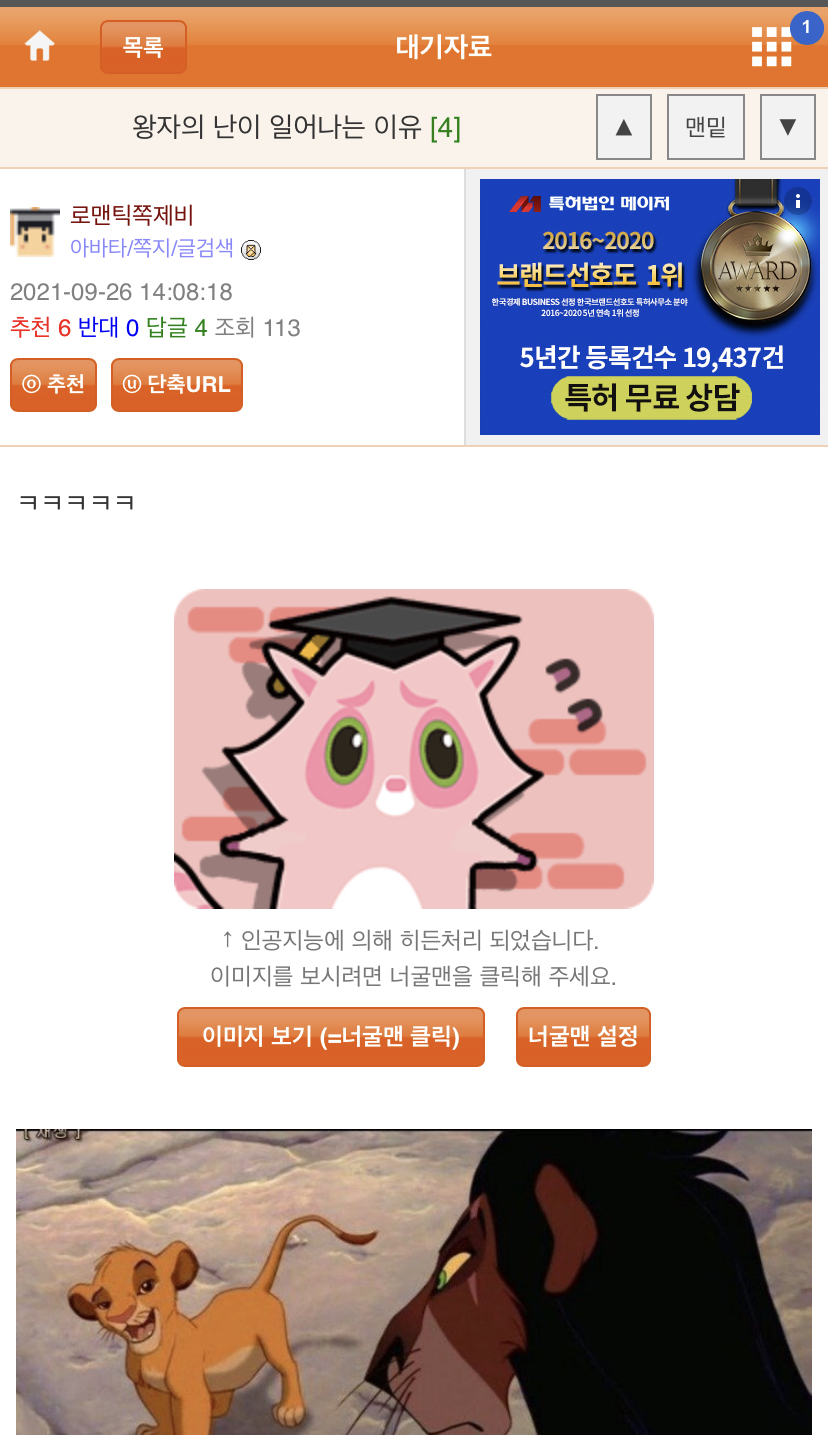Open the author's avatar picture

[x=35, y=231]
